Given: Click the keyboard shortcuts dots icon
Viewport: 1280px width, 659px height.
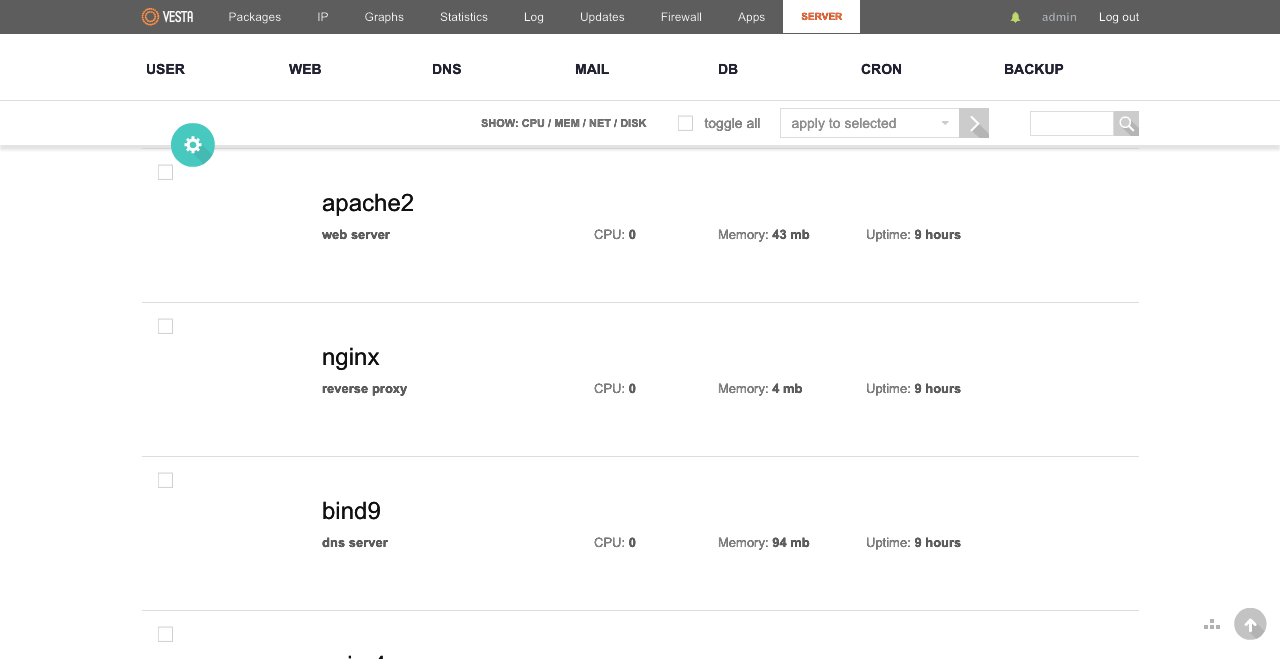Looking at the screenshot, I should 1212,625.
